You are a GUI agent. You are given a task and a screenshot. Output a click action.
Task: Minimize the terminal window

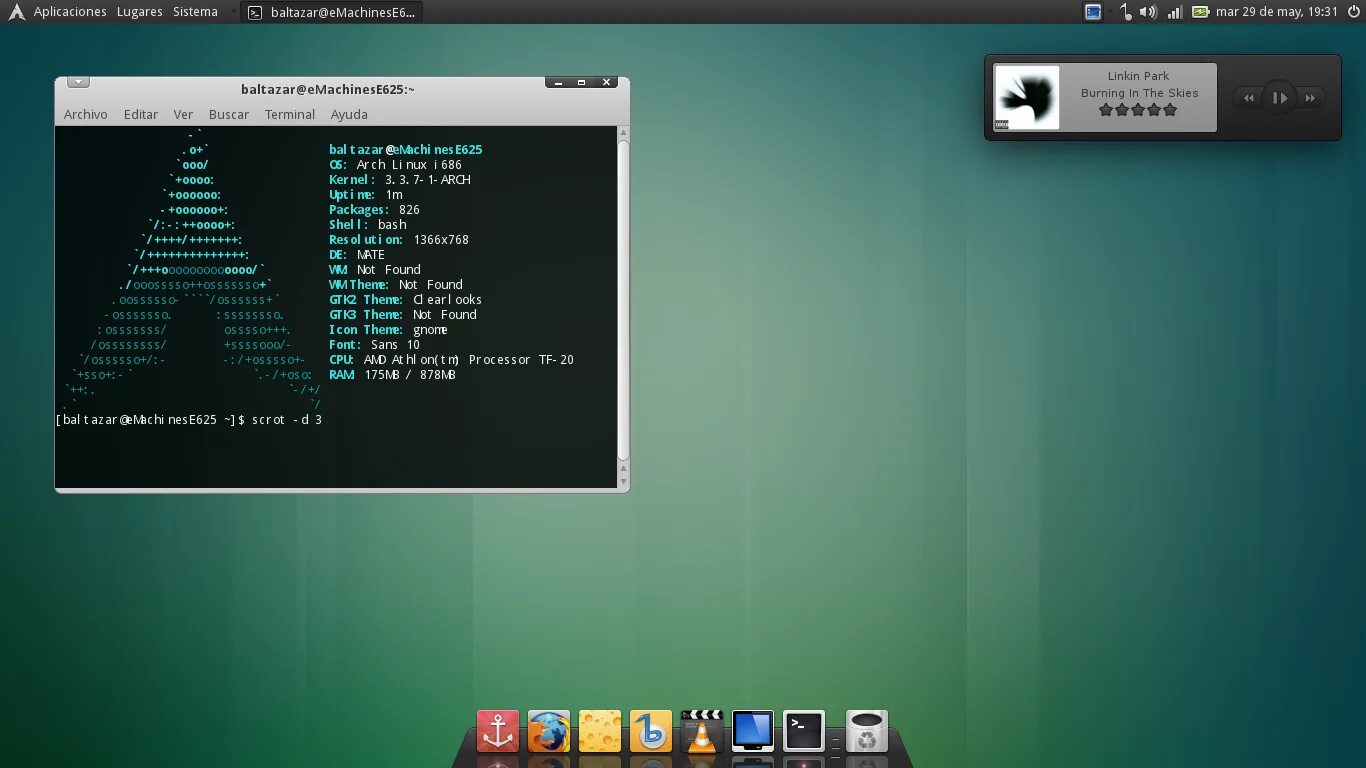(x=558, y=83)
